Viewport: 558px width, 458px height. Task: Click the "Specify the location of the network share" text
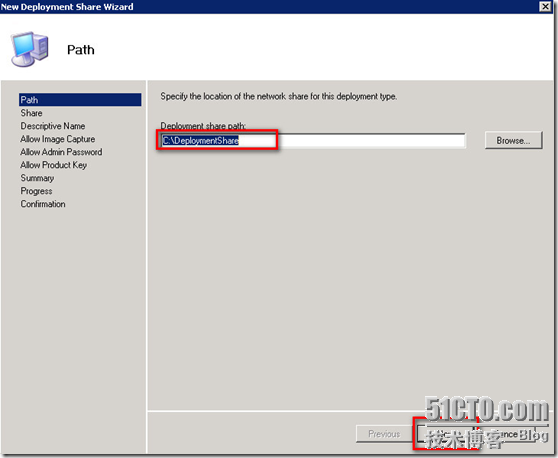(x=279, y=96)
